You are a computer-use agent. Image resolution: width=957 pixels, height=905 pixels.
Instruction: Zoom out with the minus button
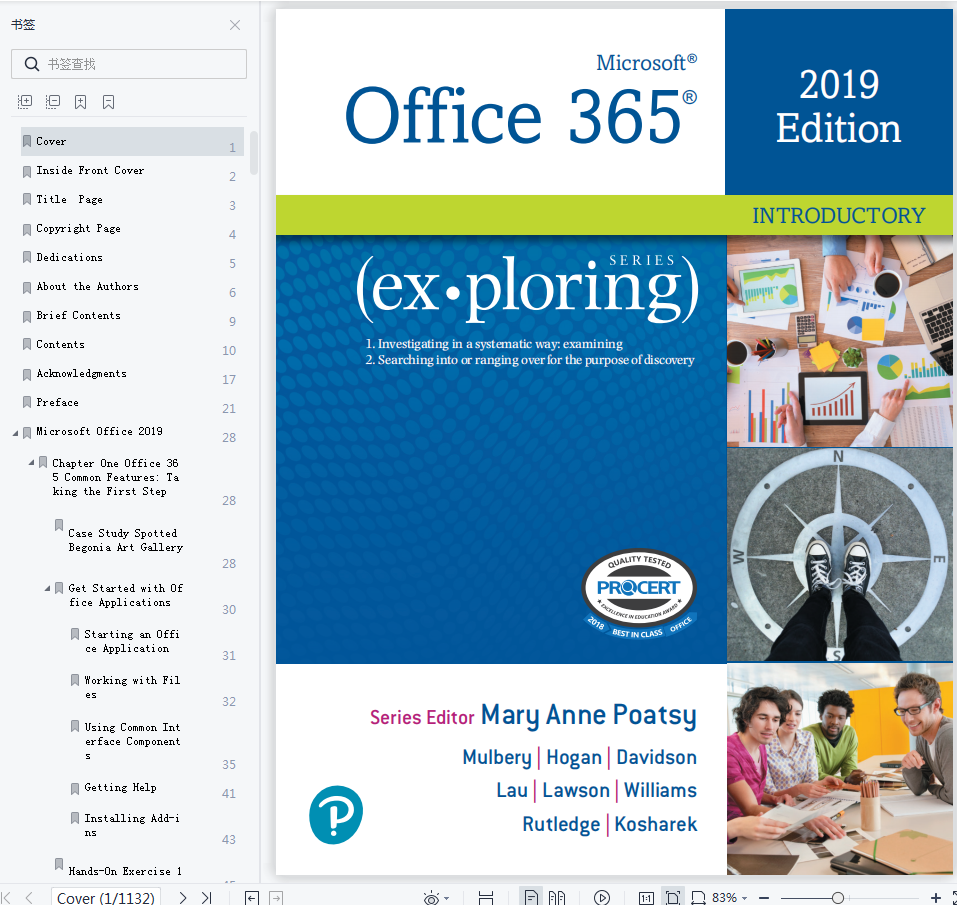tap(764, 898)
